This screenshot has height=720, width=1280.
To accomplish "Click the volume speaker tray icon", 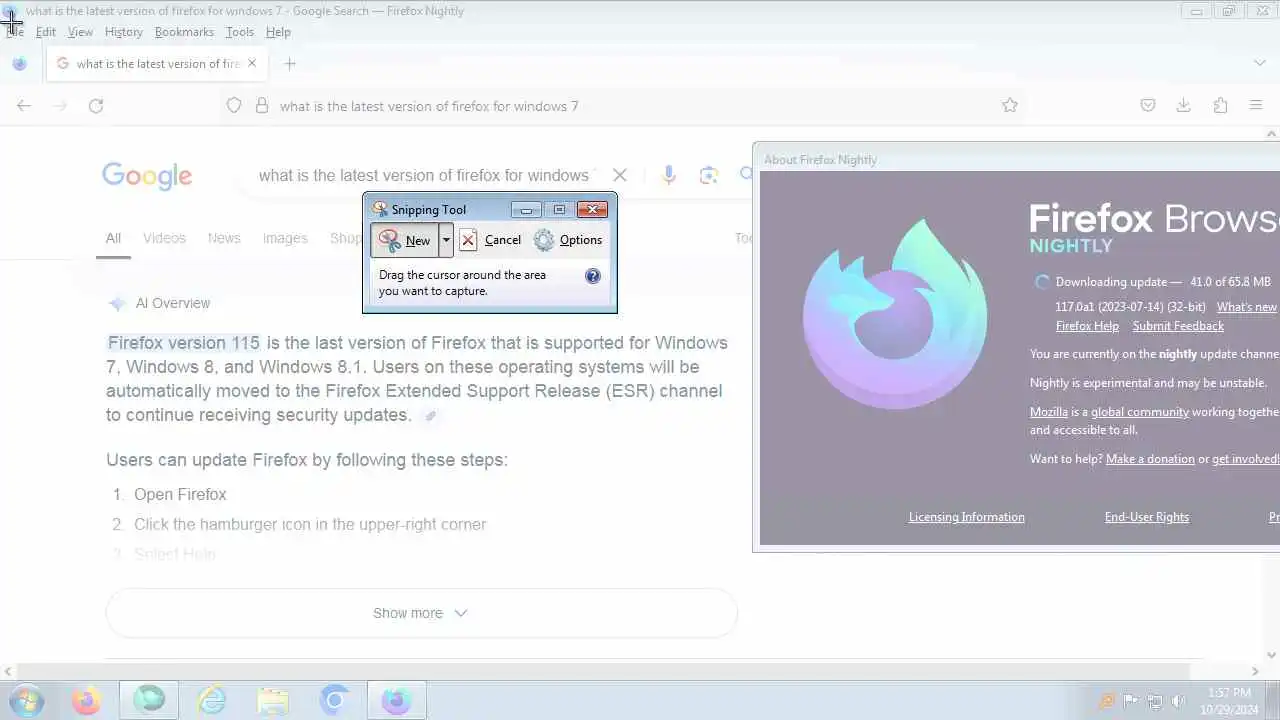I will 1178,701.
